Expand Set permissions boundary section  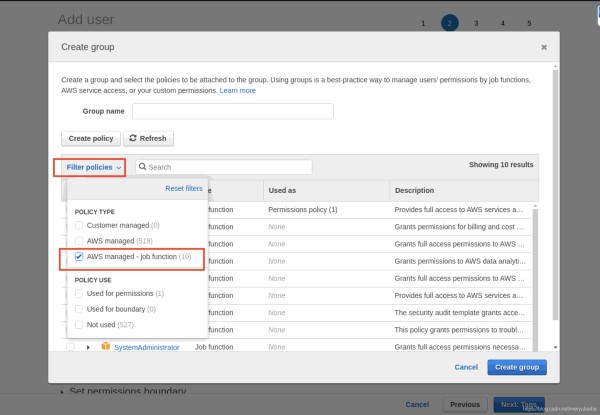click(62, 392)
